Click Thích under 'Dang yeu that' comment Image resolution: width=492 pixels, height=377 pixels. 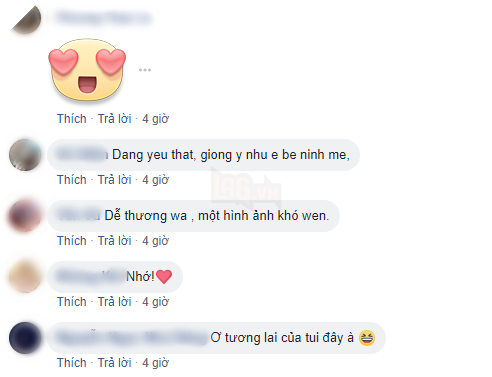[x=72, y=180]
